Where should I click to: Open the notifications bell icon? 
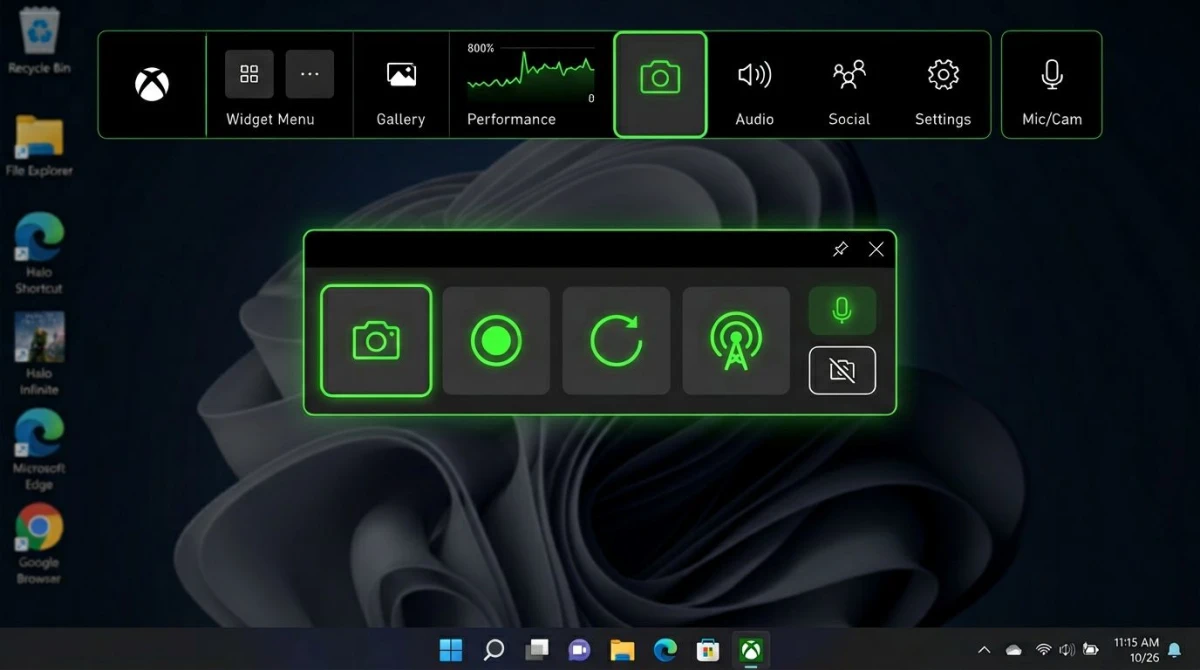(1174, 650)
